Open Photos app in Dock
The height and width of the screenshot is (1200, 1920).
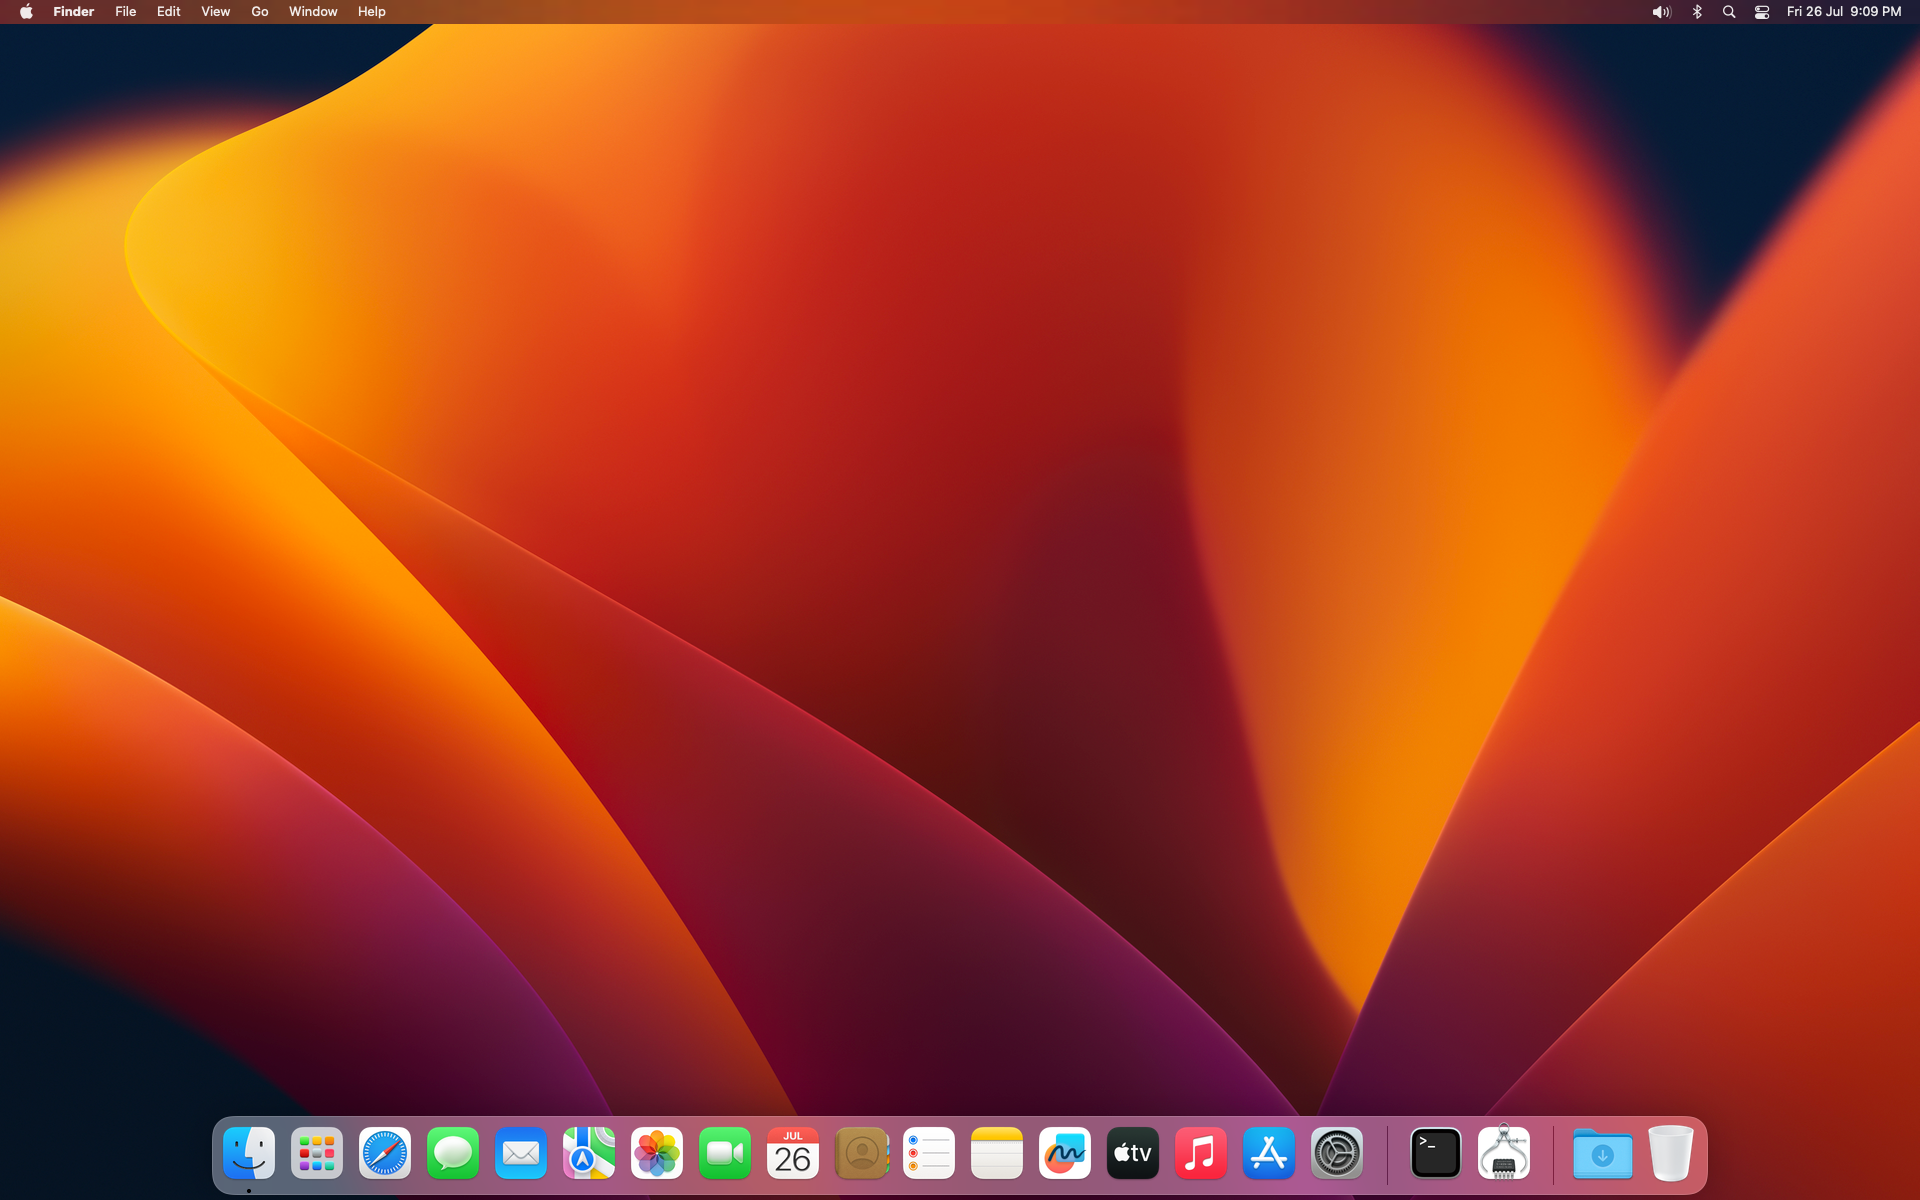pos(657,1154)
